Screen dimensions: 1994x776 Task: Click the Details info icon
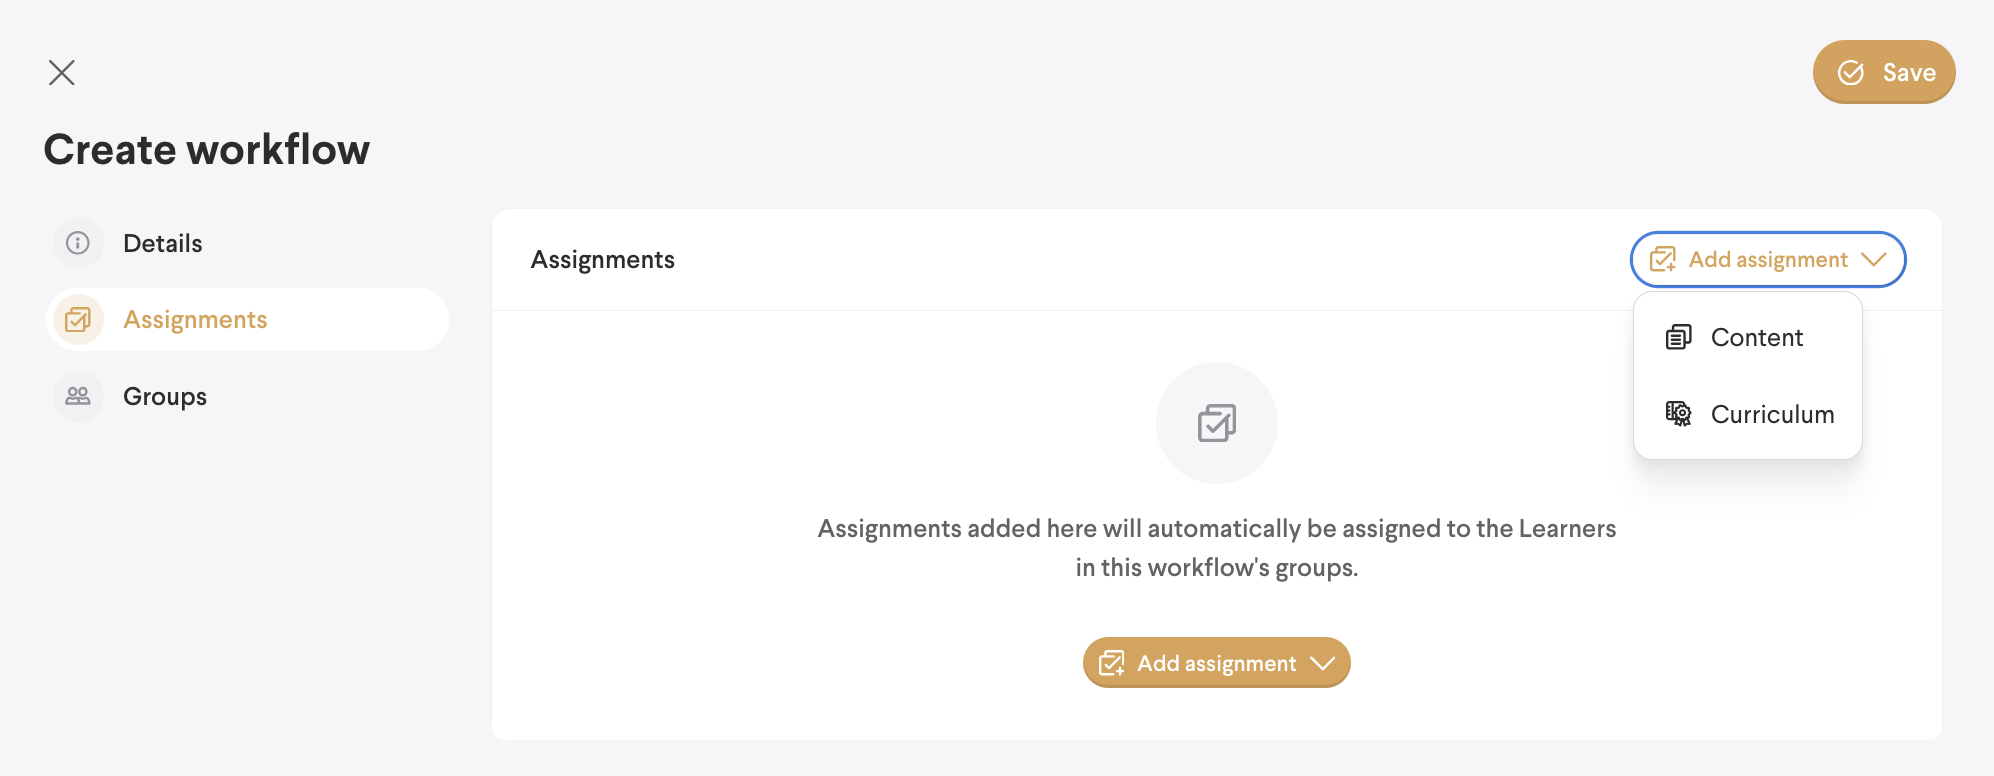click(x=78, y=243)
